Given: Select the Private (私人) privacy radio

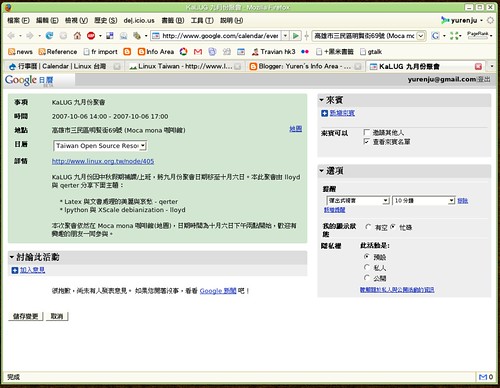Looking at the screenshot, I should click(x=367, y=267).
